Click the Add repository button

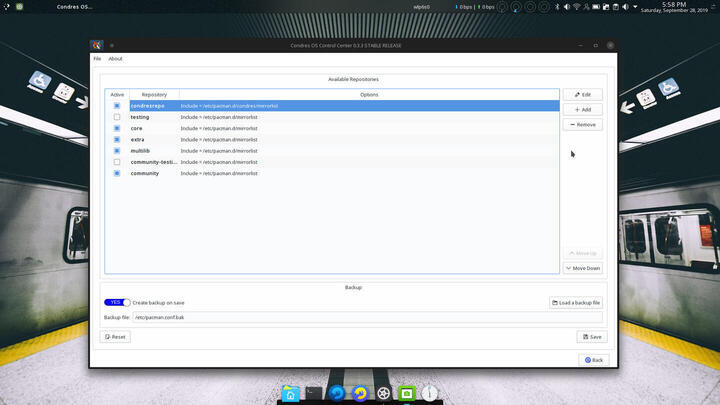(583, 110)
